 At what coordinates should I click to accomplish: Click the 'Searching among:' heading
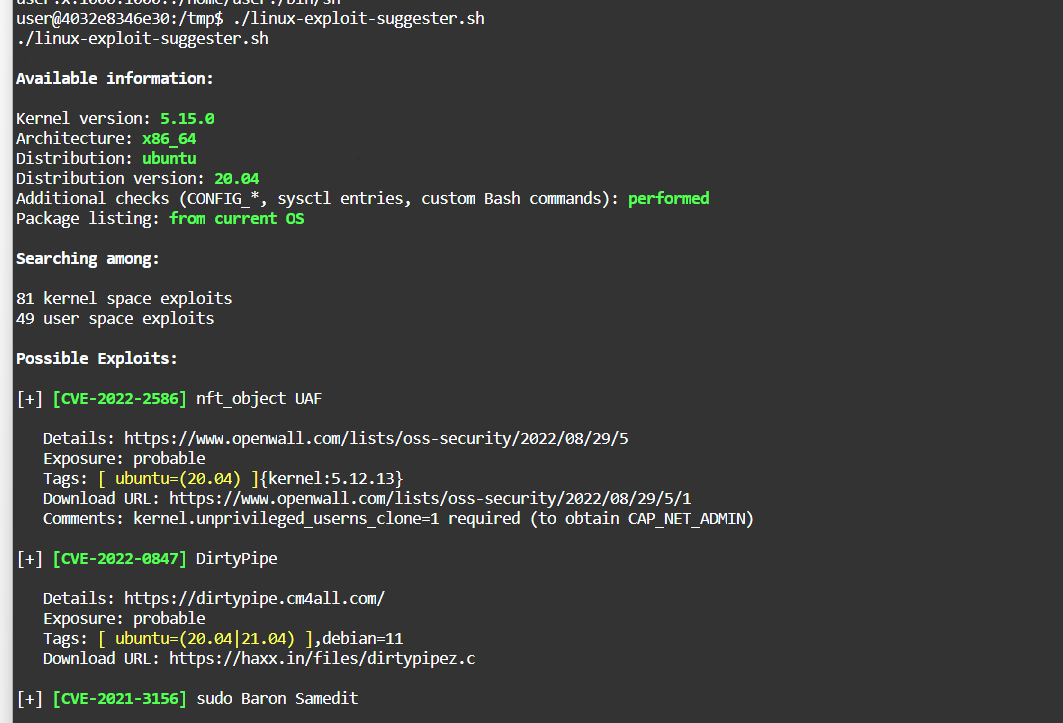87,258
